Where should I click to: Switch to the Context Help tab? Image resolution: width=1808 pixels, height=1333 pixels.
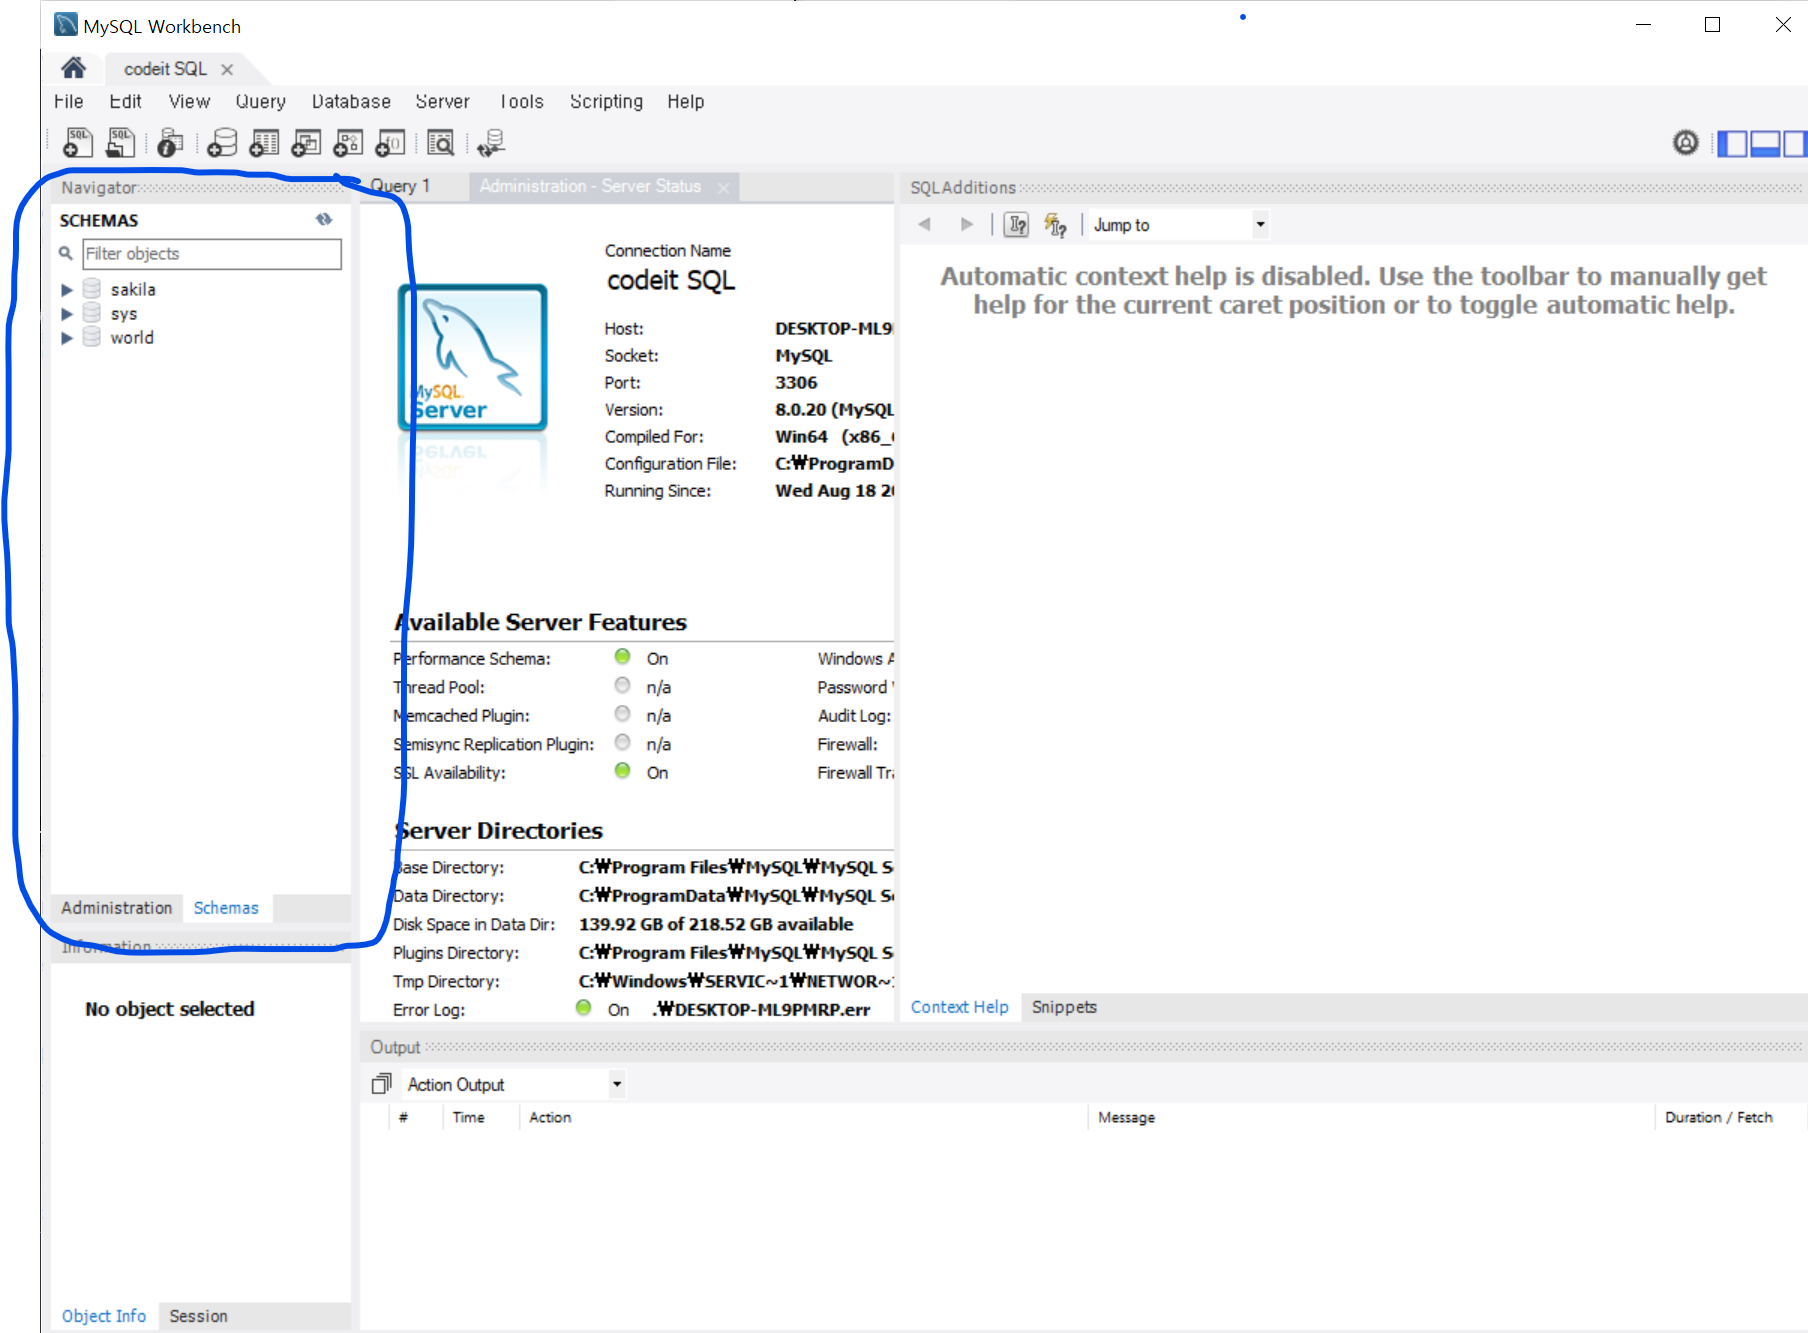tap(960, 1007)
